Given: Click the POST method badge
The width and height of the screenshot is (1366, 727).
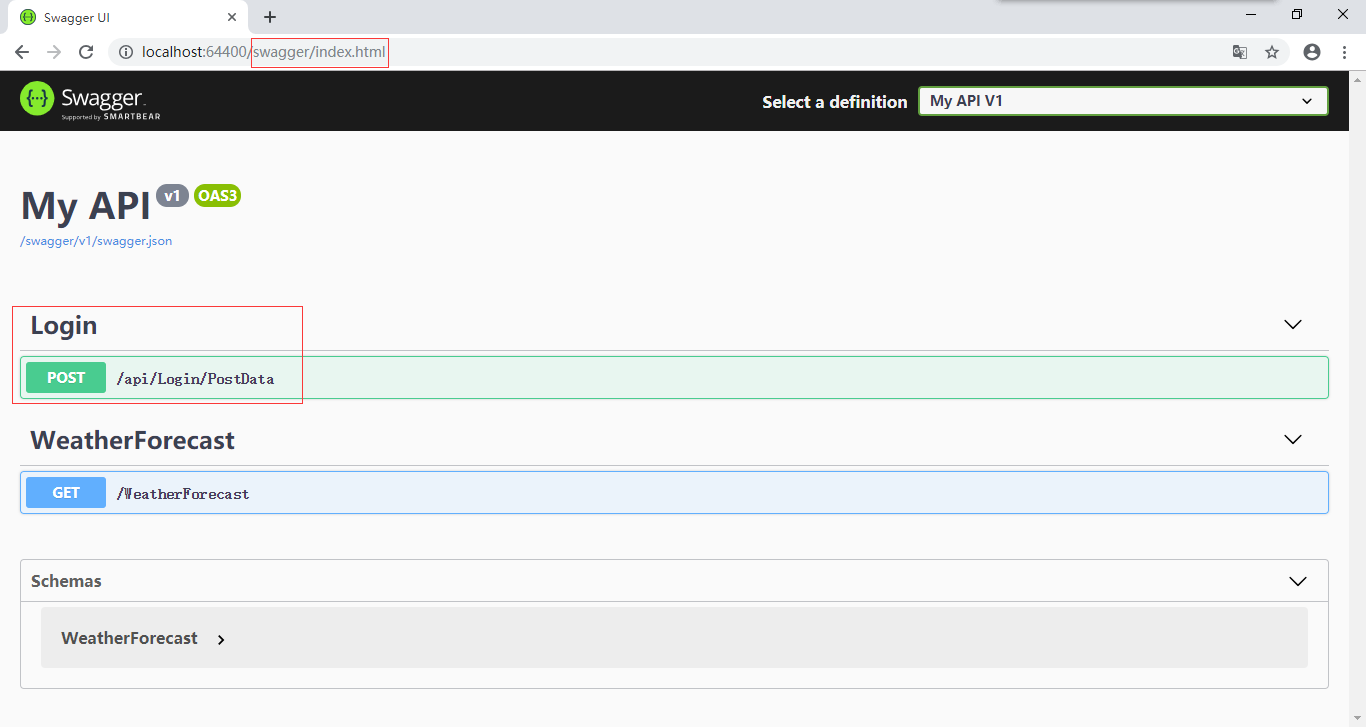Looking at the screenshot, I should tap(66, 378).
